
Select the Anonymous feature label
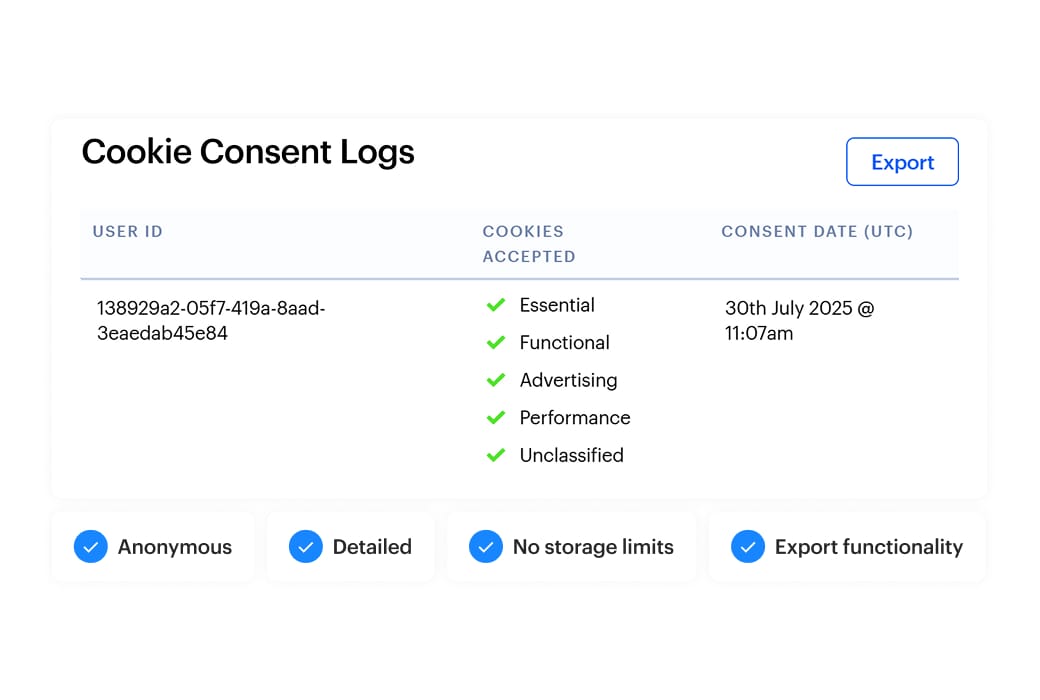tap(175, 547)
